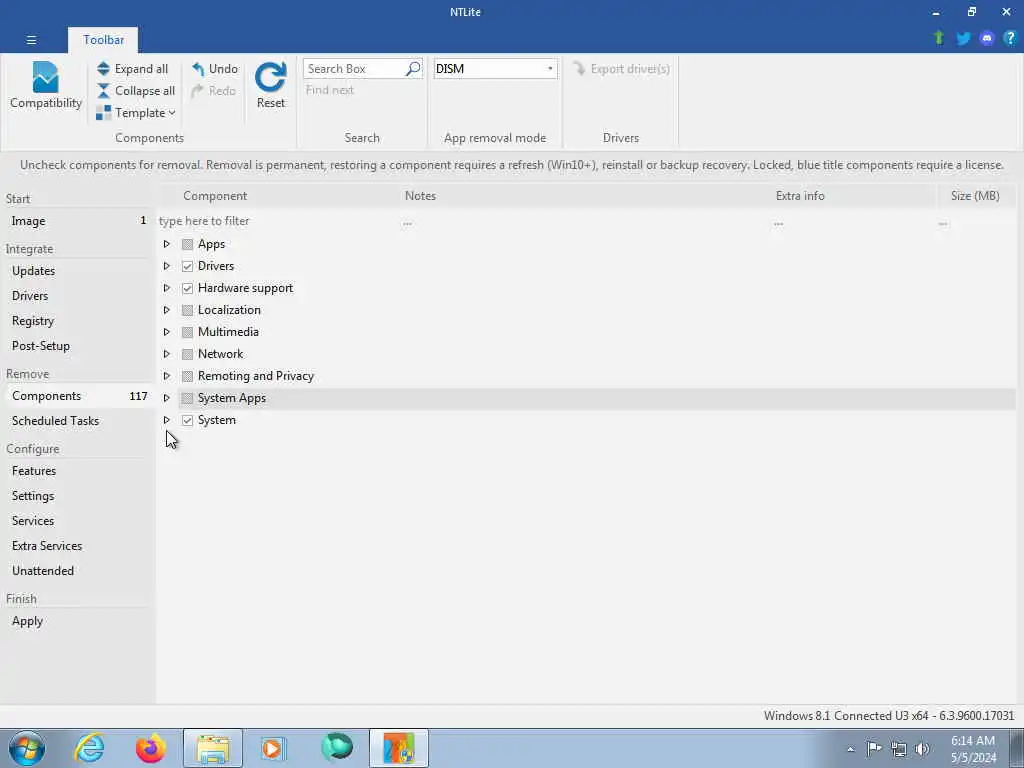Click the type here to filter field
This screenshot has width=1024, height=768.
(278, 221)
